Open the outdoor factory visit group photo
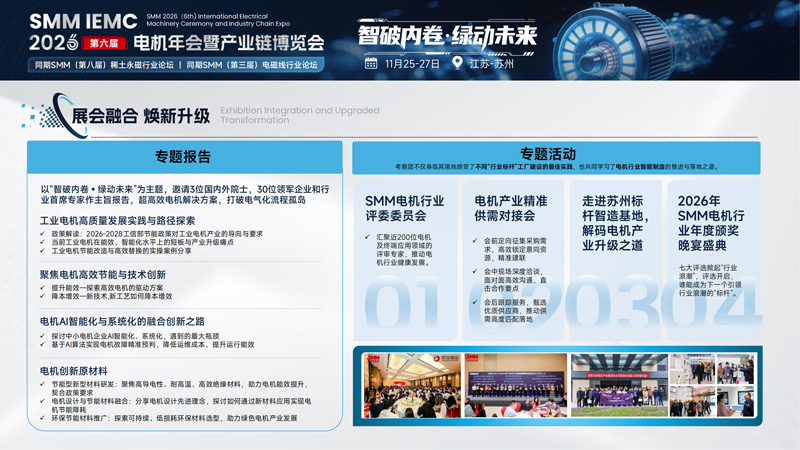Viewport: 800px width, 450px height. coord(619,385)
